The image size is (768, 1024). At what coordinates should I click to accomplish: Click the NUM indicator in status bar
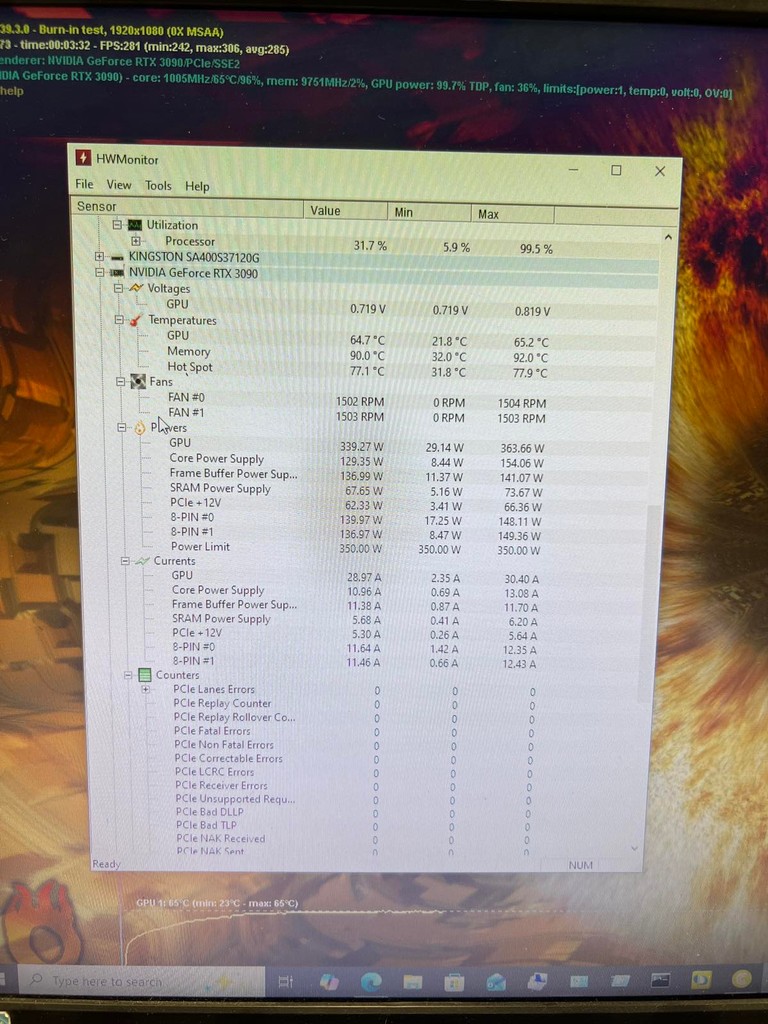coord(581,865)
